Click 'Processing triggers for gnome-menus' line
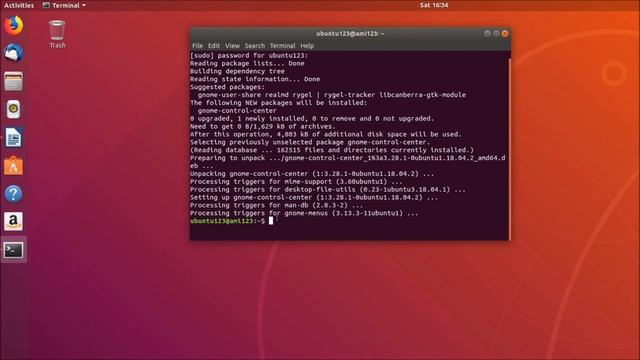This screenshot has height=360, width=640. pyautogui.click(x=304, y=213)
